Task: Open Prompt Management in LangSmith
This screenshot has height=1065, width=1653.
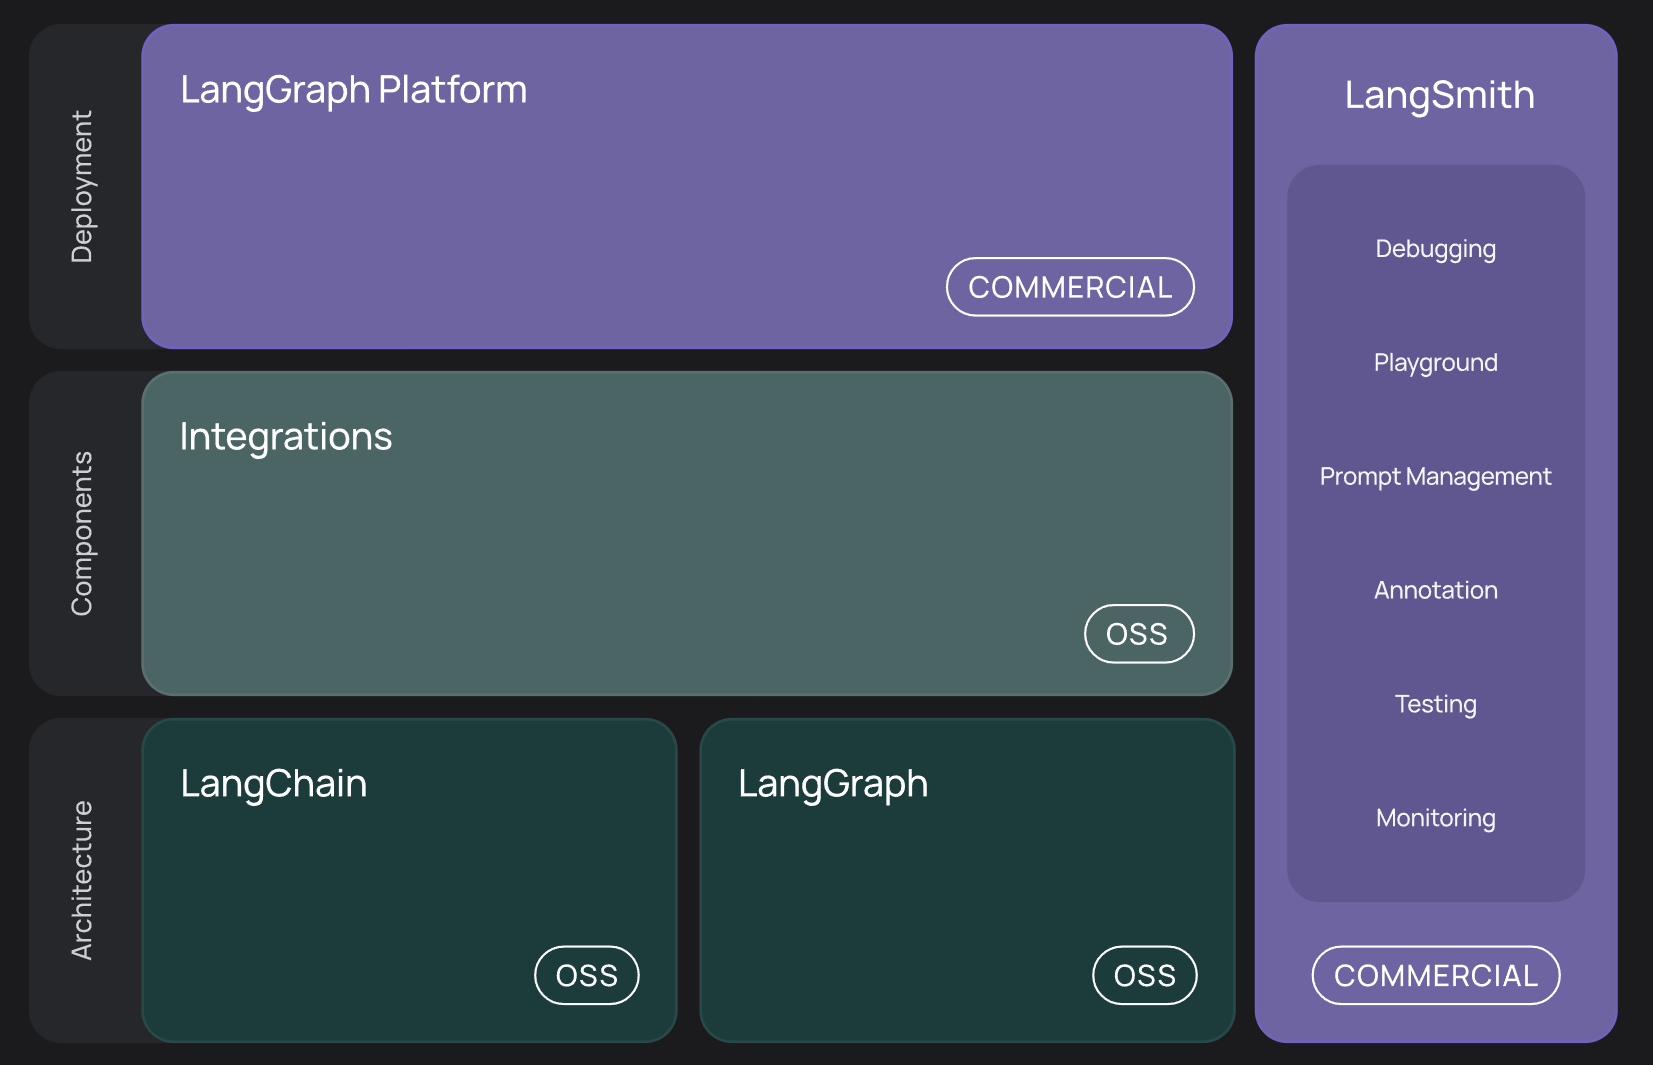Action: click(1435, 476)
